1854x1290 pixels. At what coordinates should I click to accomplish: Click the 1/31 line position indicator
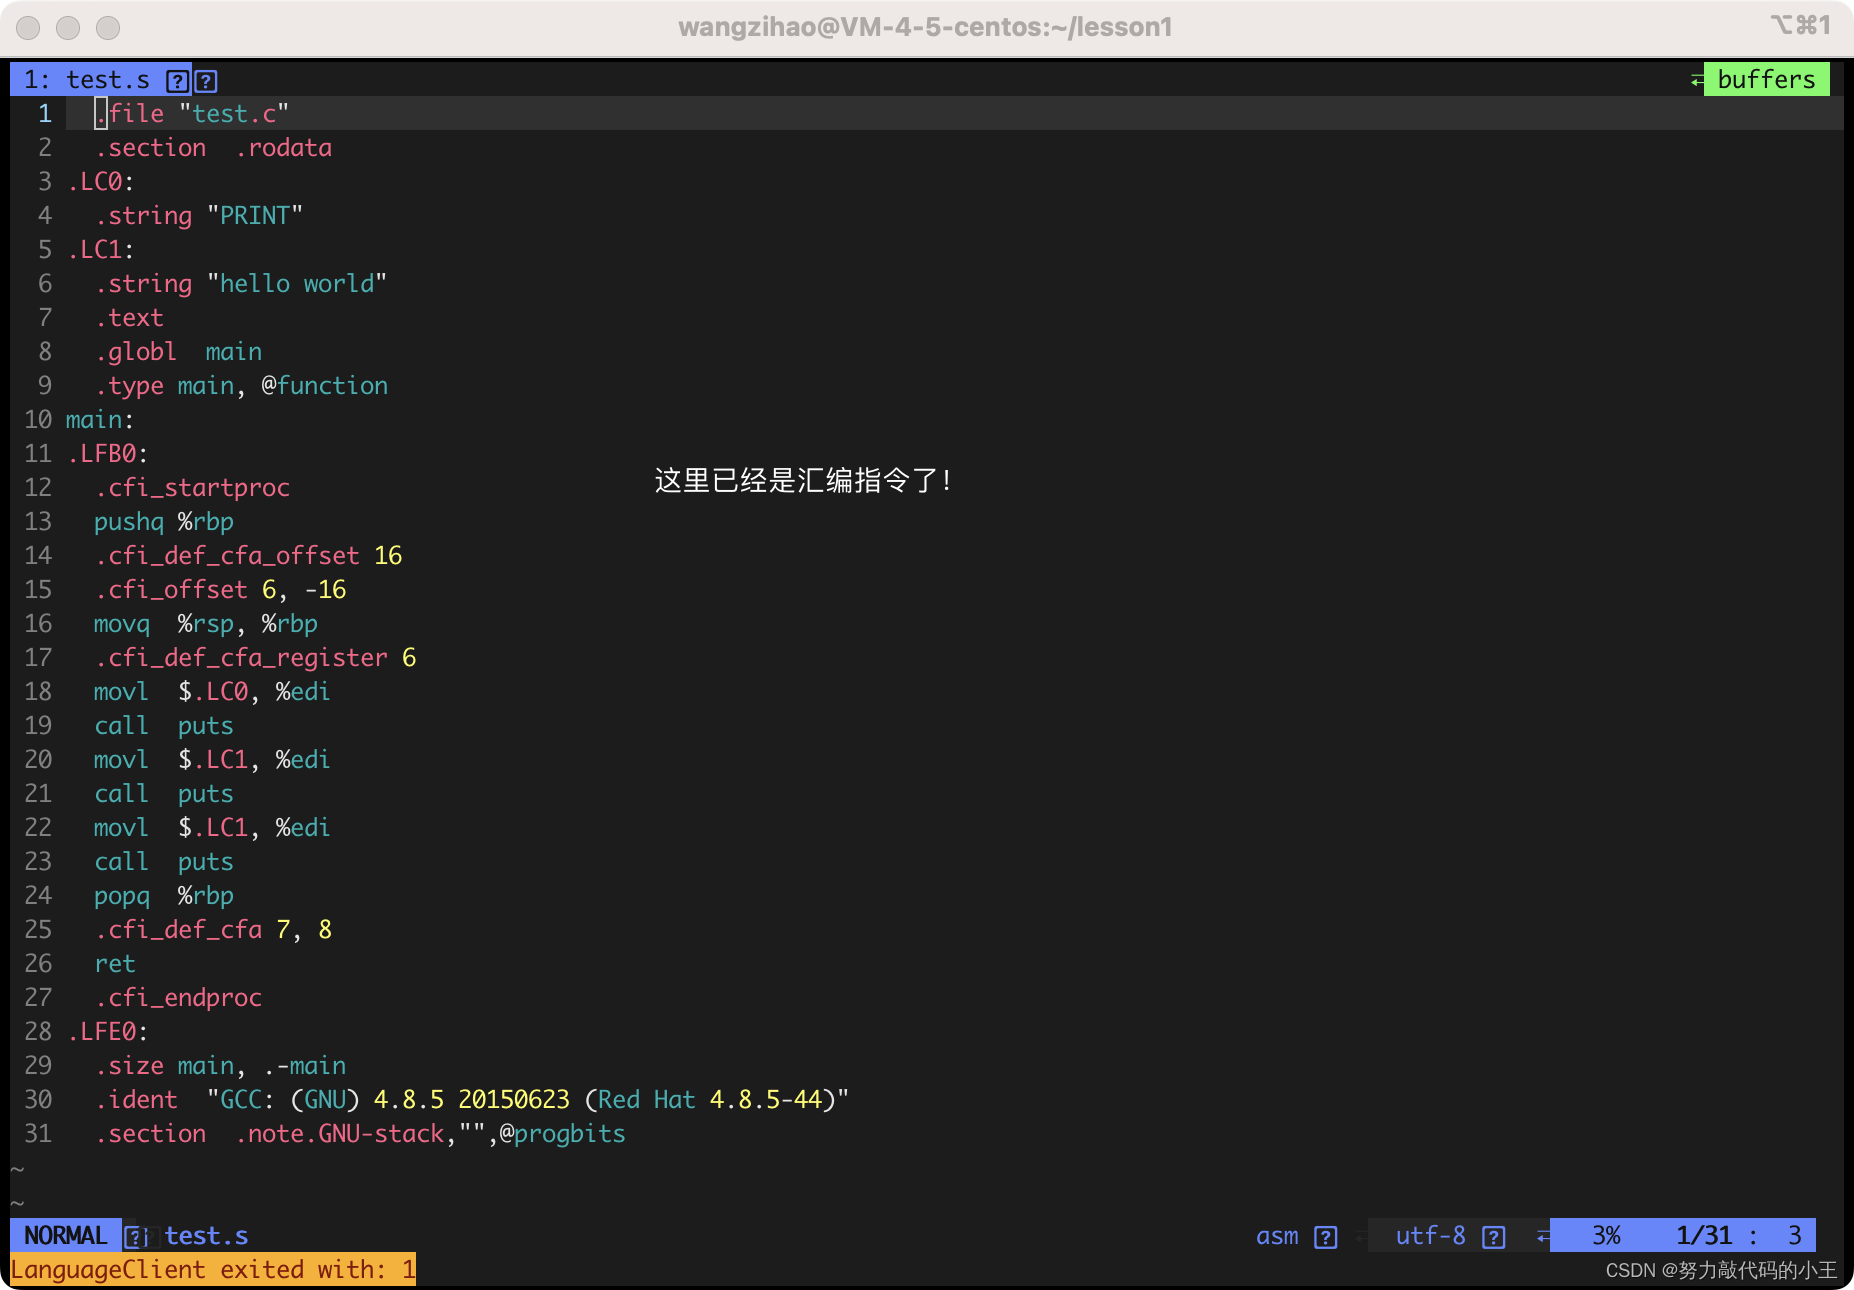coord(1701,1236)
